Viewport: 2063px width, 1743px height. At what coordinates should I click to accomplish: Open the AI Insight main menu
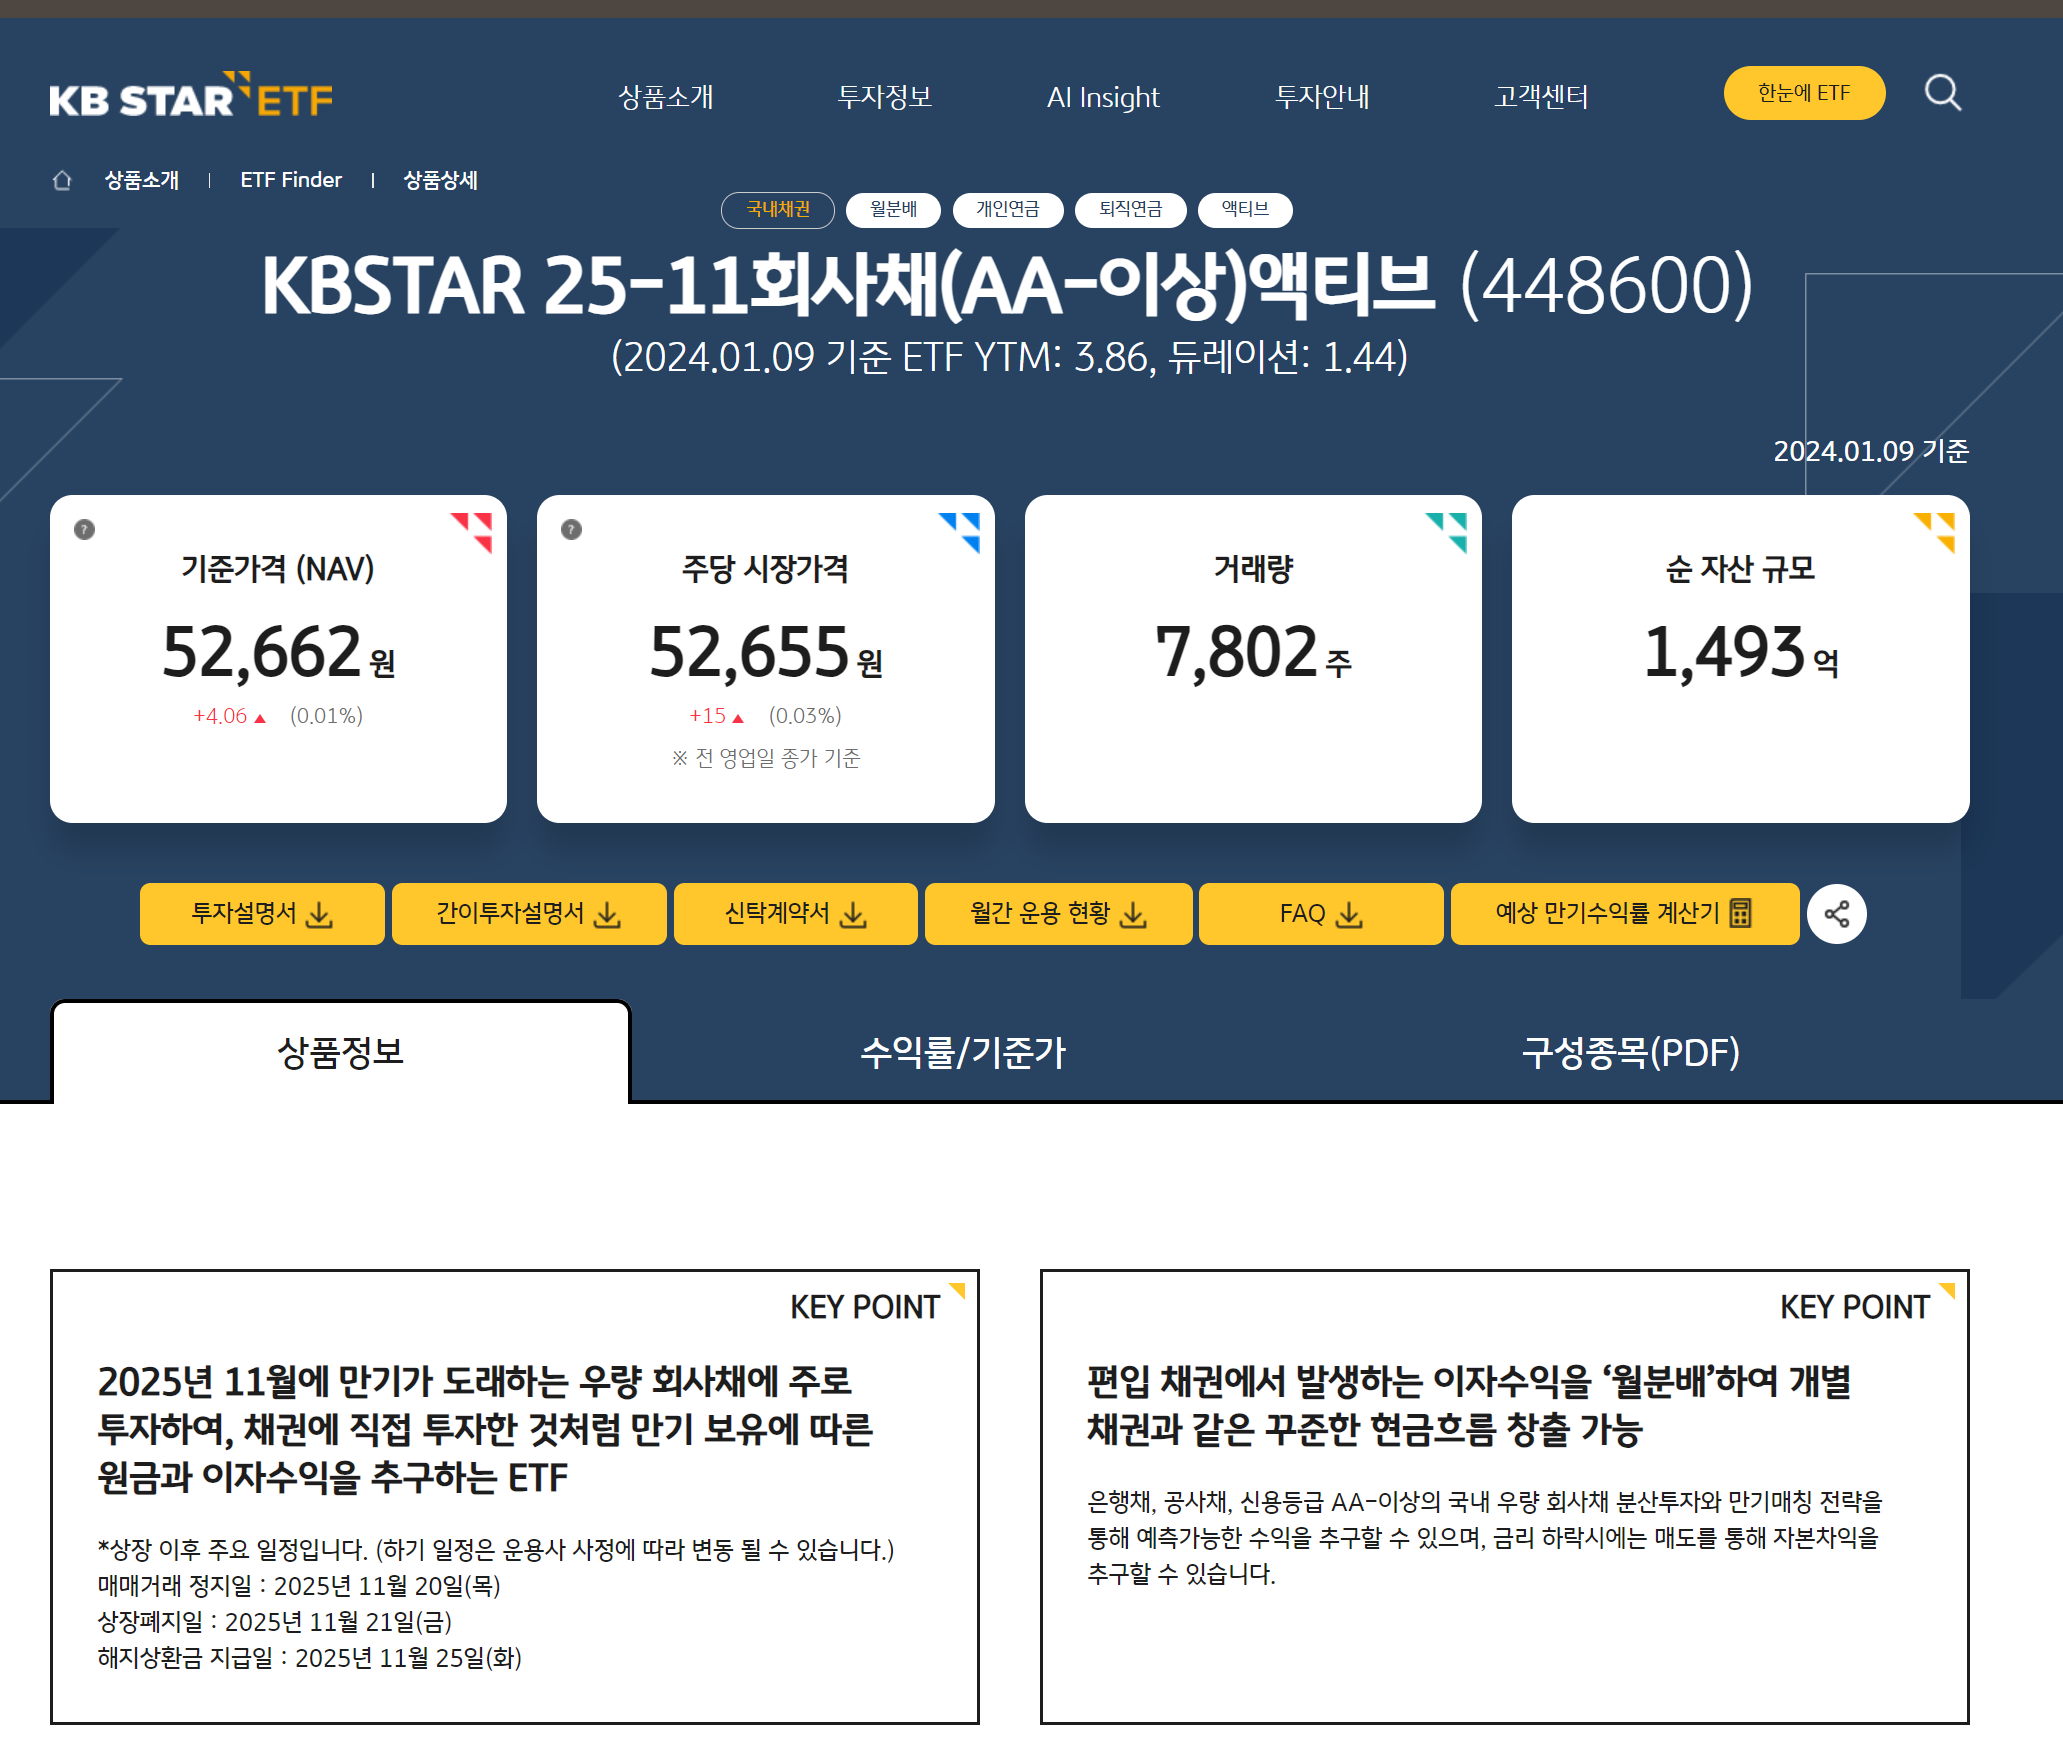click(1103, 97)
